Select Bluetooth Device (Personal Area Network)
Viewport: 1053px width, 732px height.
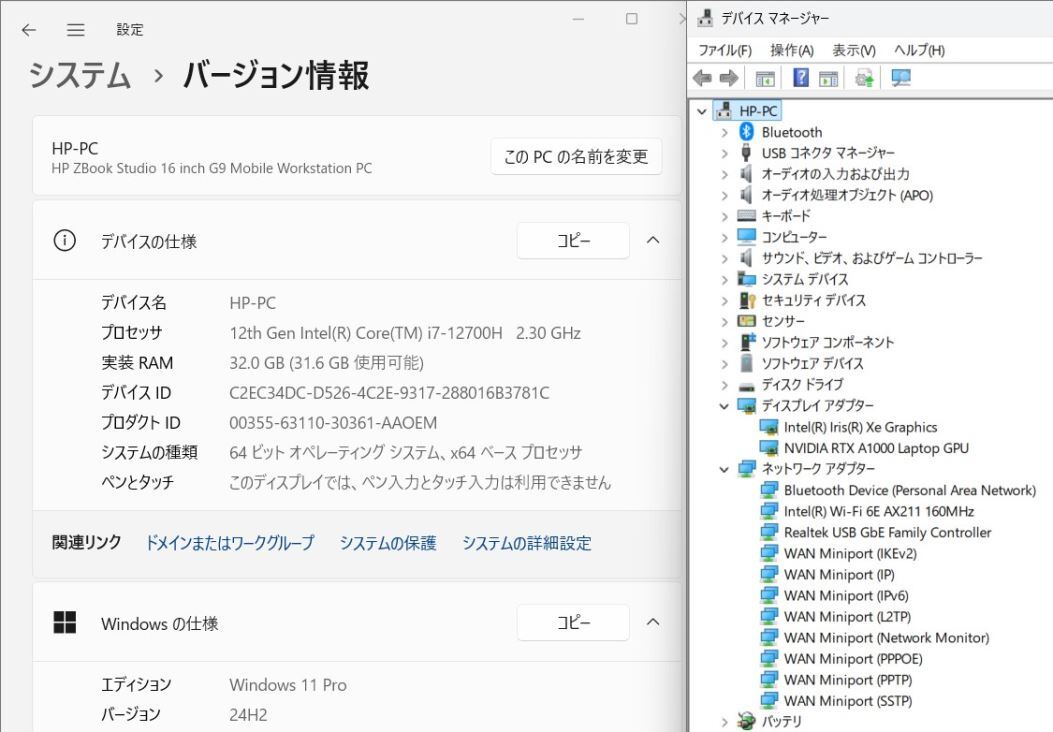tap(910, 490)
